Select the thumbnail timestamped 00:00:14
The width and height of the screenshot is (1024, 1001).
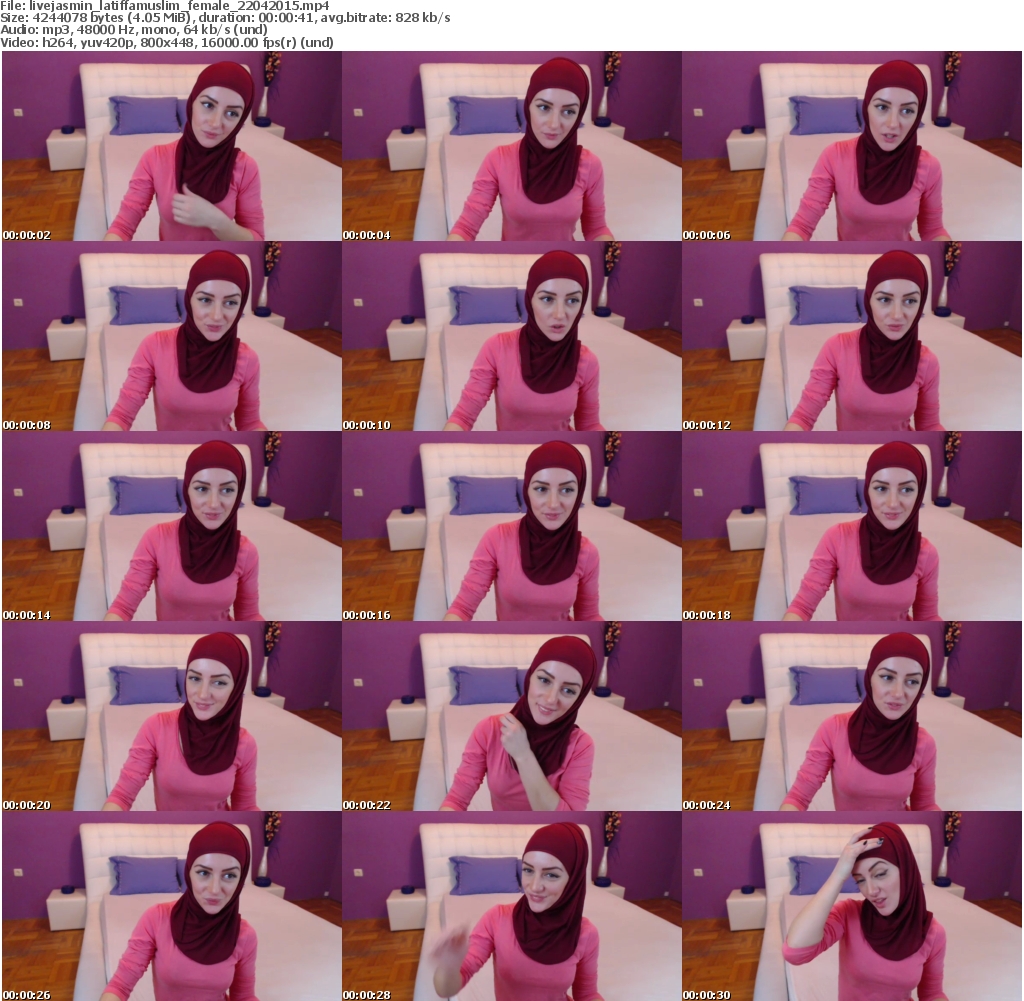tap(172, 526)
